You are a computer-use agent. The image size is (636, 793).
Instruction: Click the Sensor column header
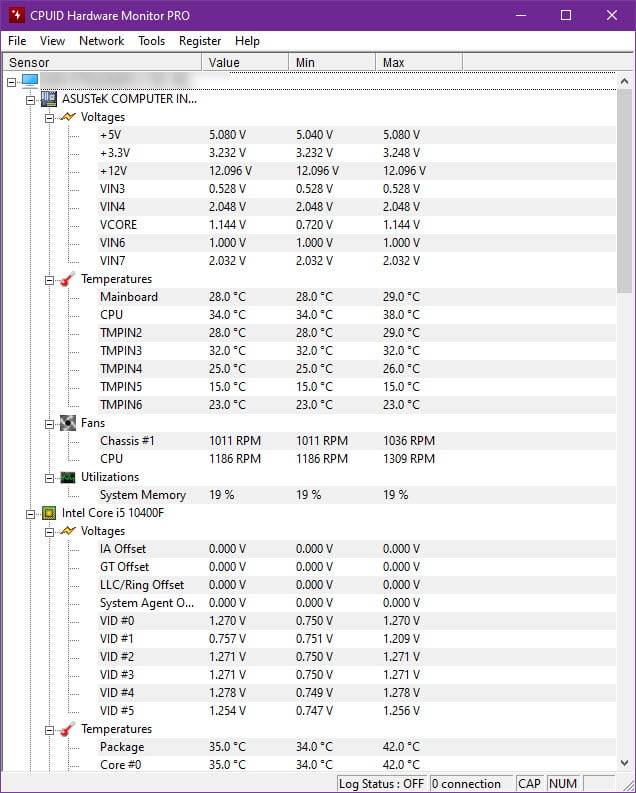point(102,62)
